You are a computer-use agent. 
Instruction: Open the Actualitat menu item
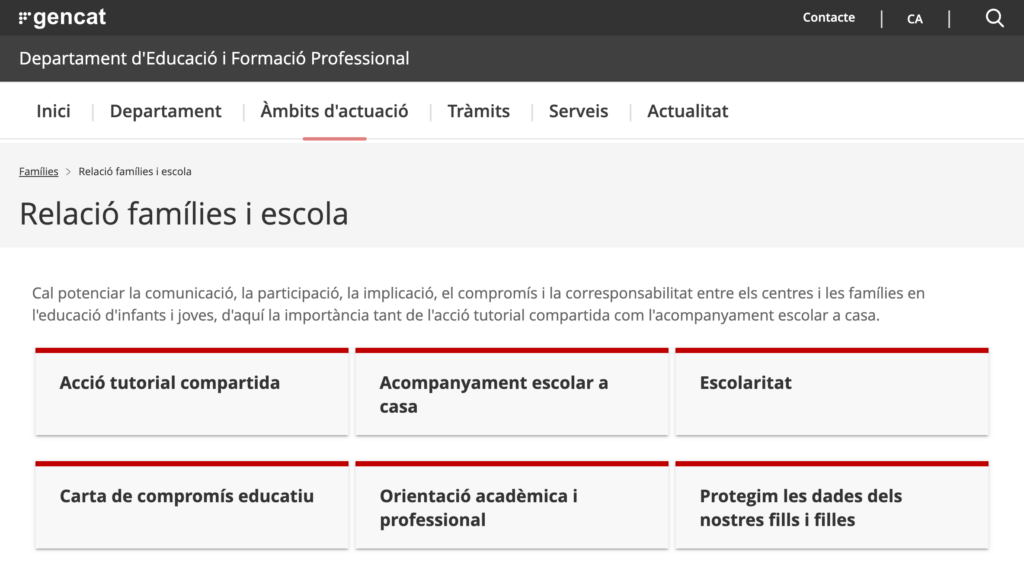click(688, 111)
